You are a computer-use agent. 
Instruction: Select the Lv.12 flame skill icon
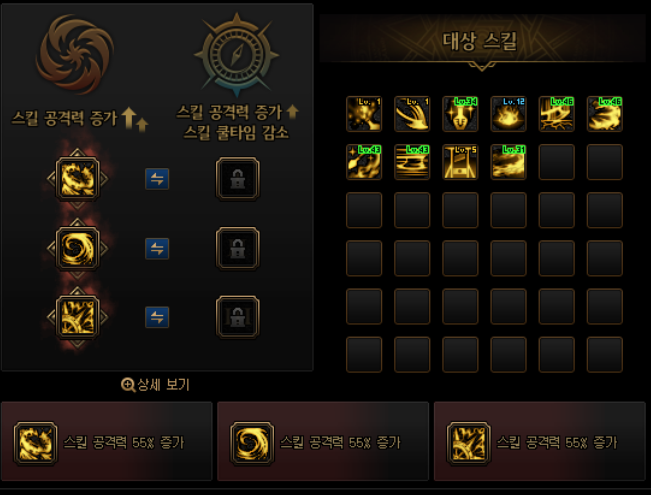coord(508,114)
